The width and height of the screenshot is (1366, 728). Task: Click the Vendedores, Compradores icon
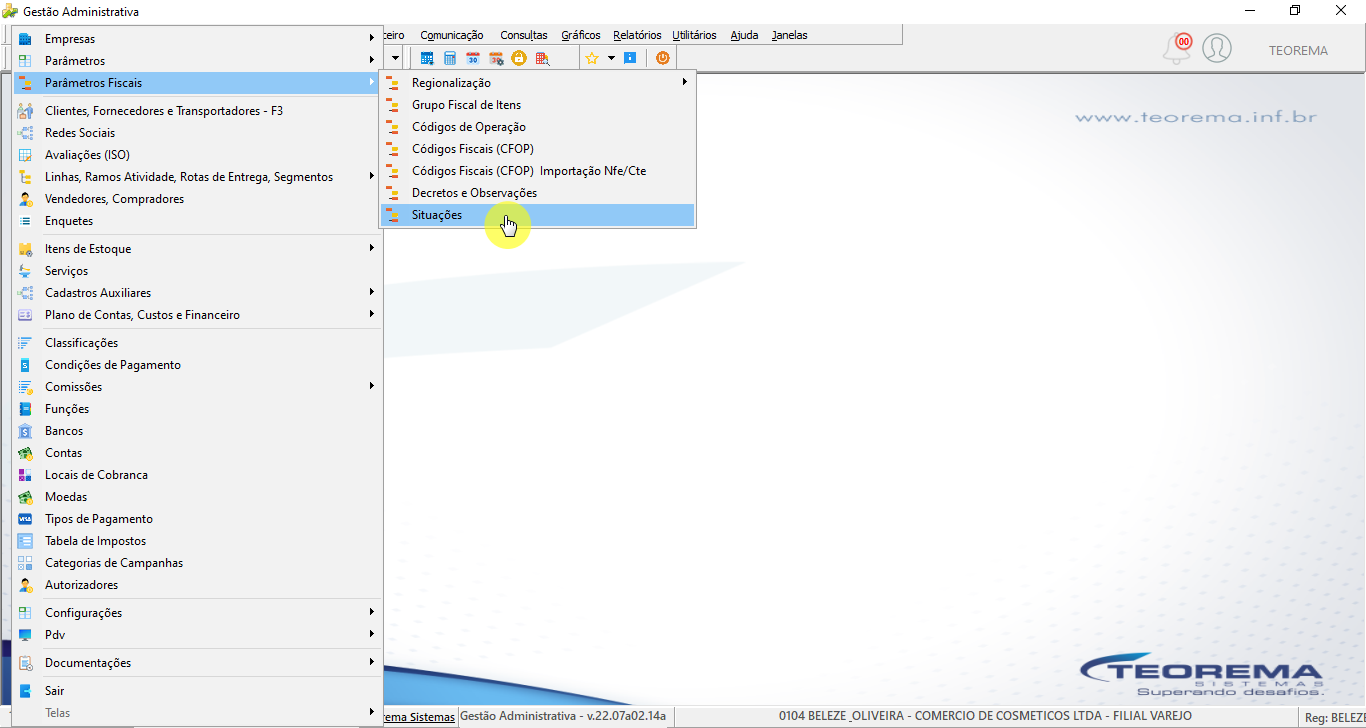25,199
